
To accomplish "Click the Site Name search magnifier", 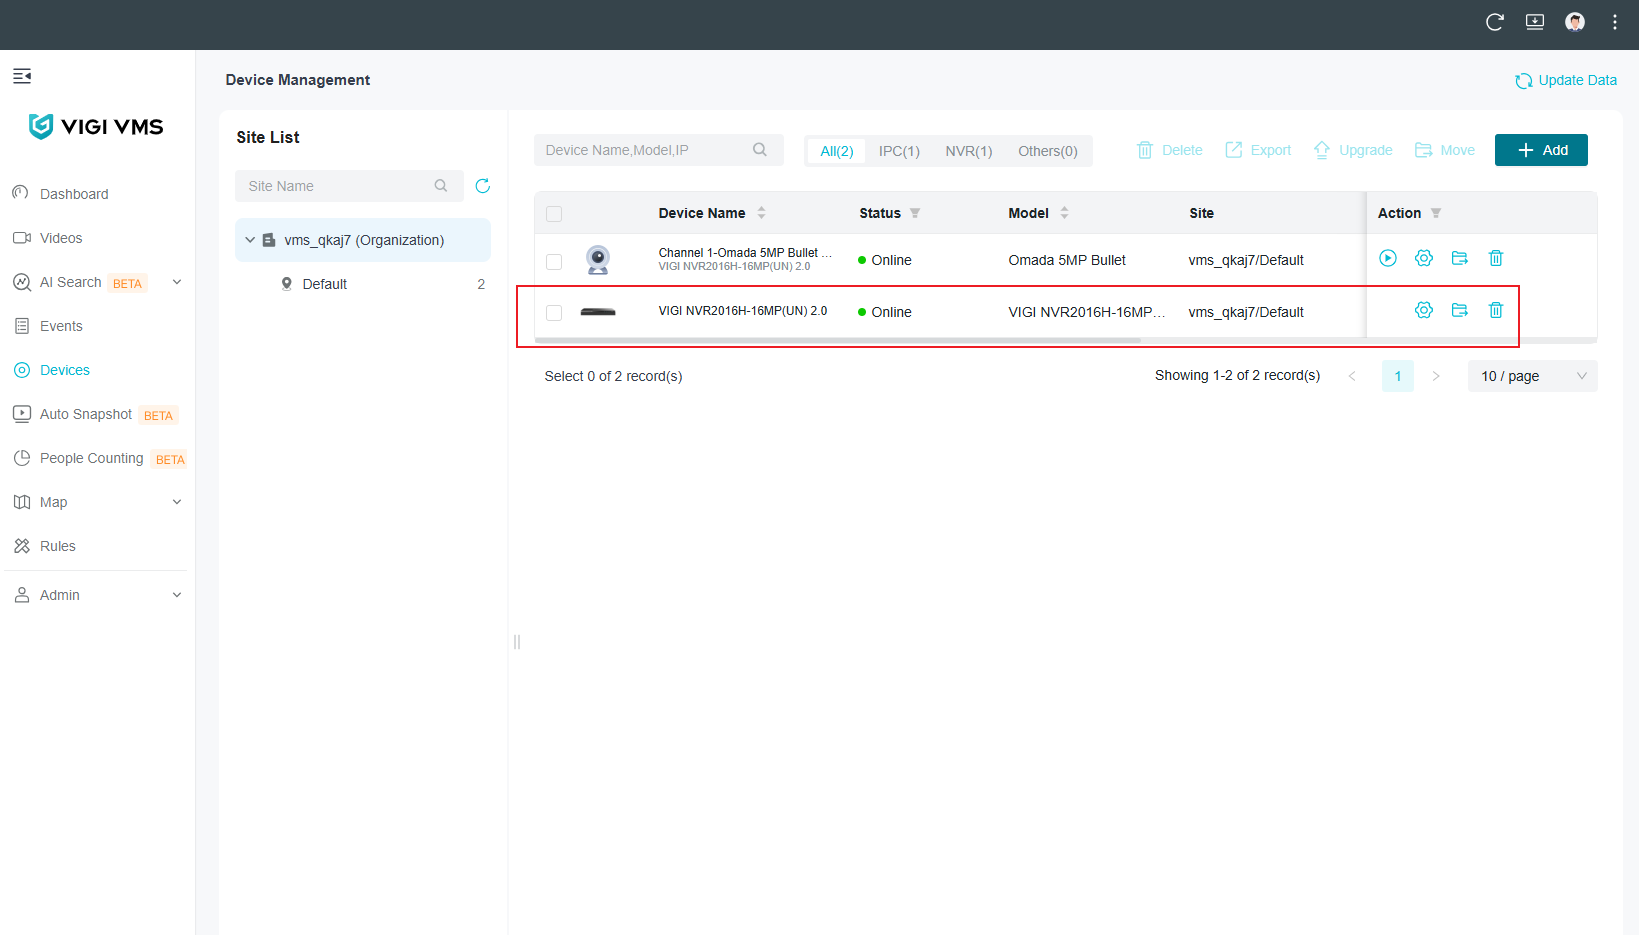I will coord(441,186).
